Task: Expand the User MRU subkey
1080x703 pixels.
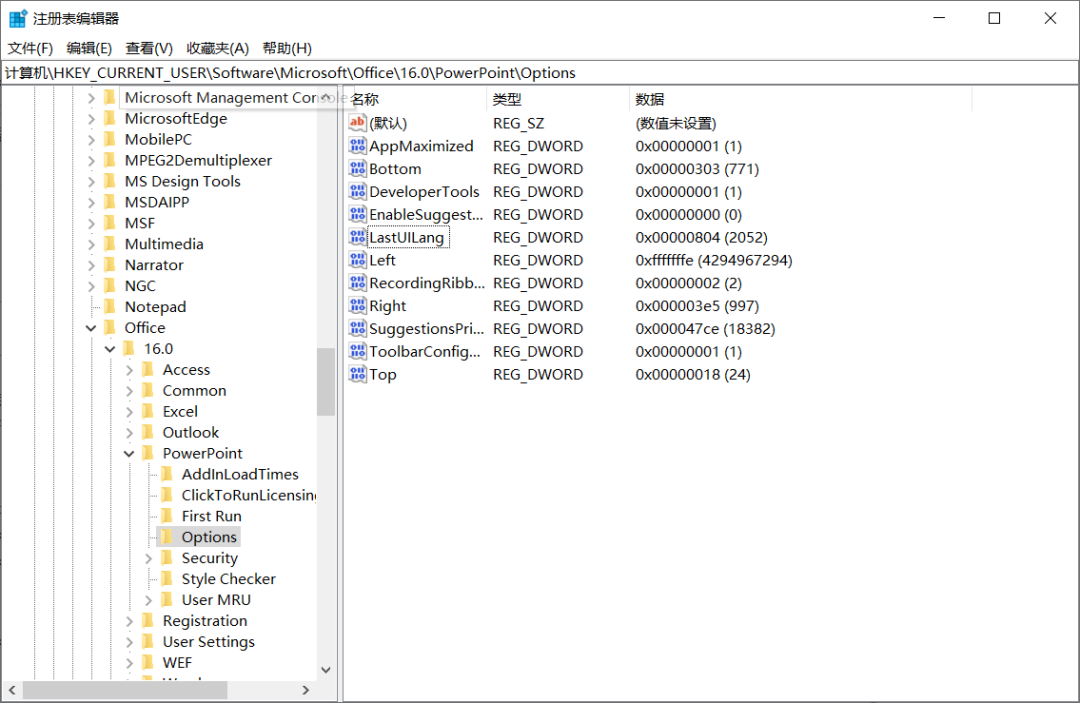Action: click(148, 600)
